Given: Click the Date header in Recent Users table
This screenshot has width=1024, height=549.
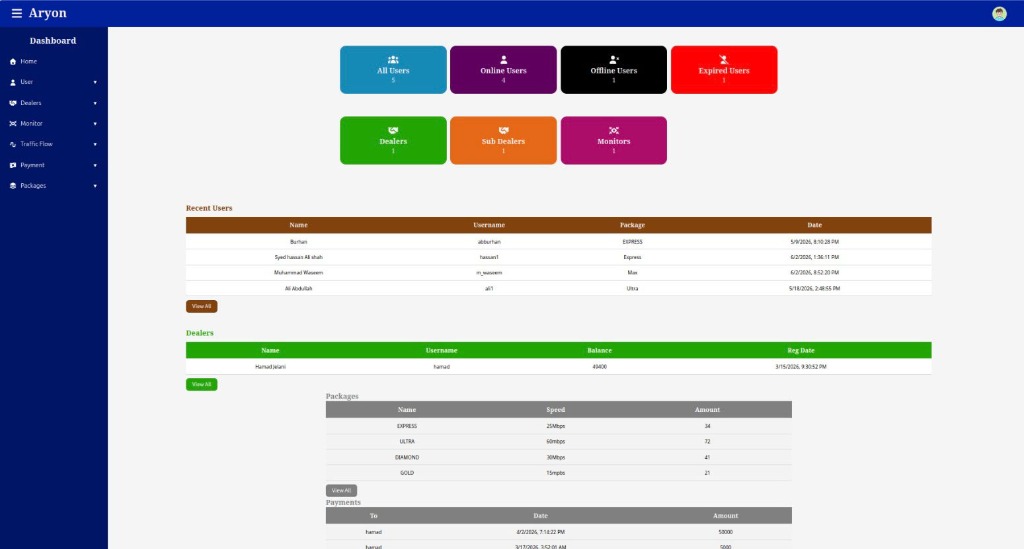Looking at the screenshot, I should (x=814, y=225).
